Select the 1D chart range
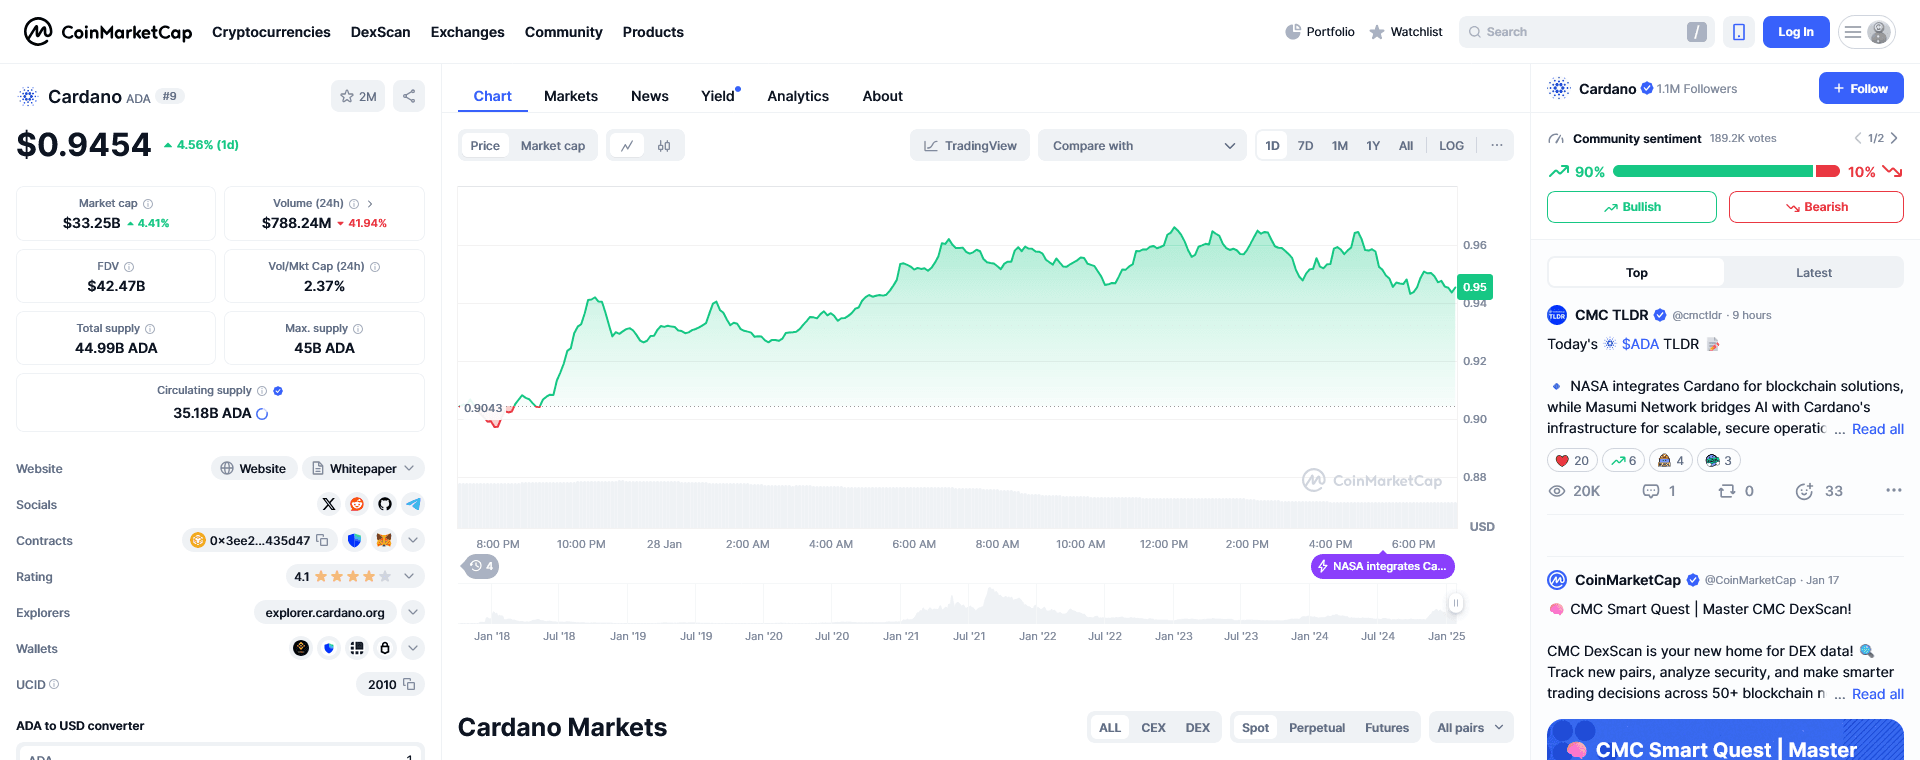The height and width of the screenshot is (760, 1920). [1272, 146]
